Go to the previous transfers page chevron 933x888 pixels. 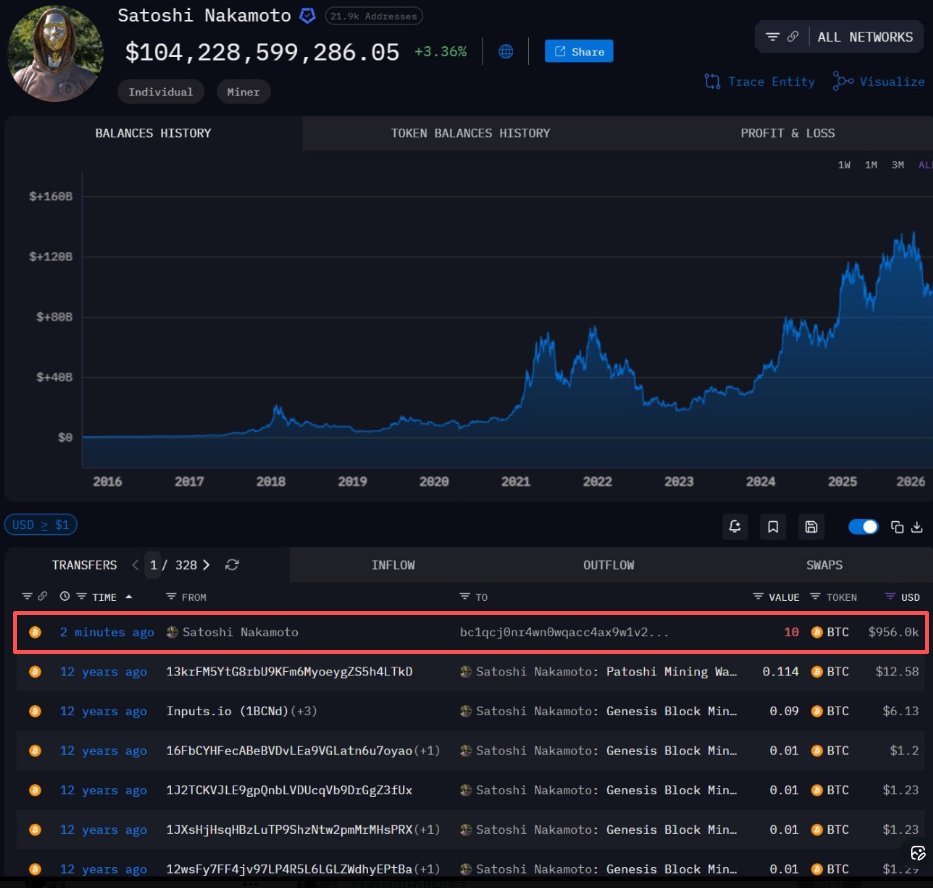click(135, 565)
